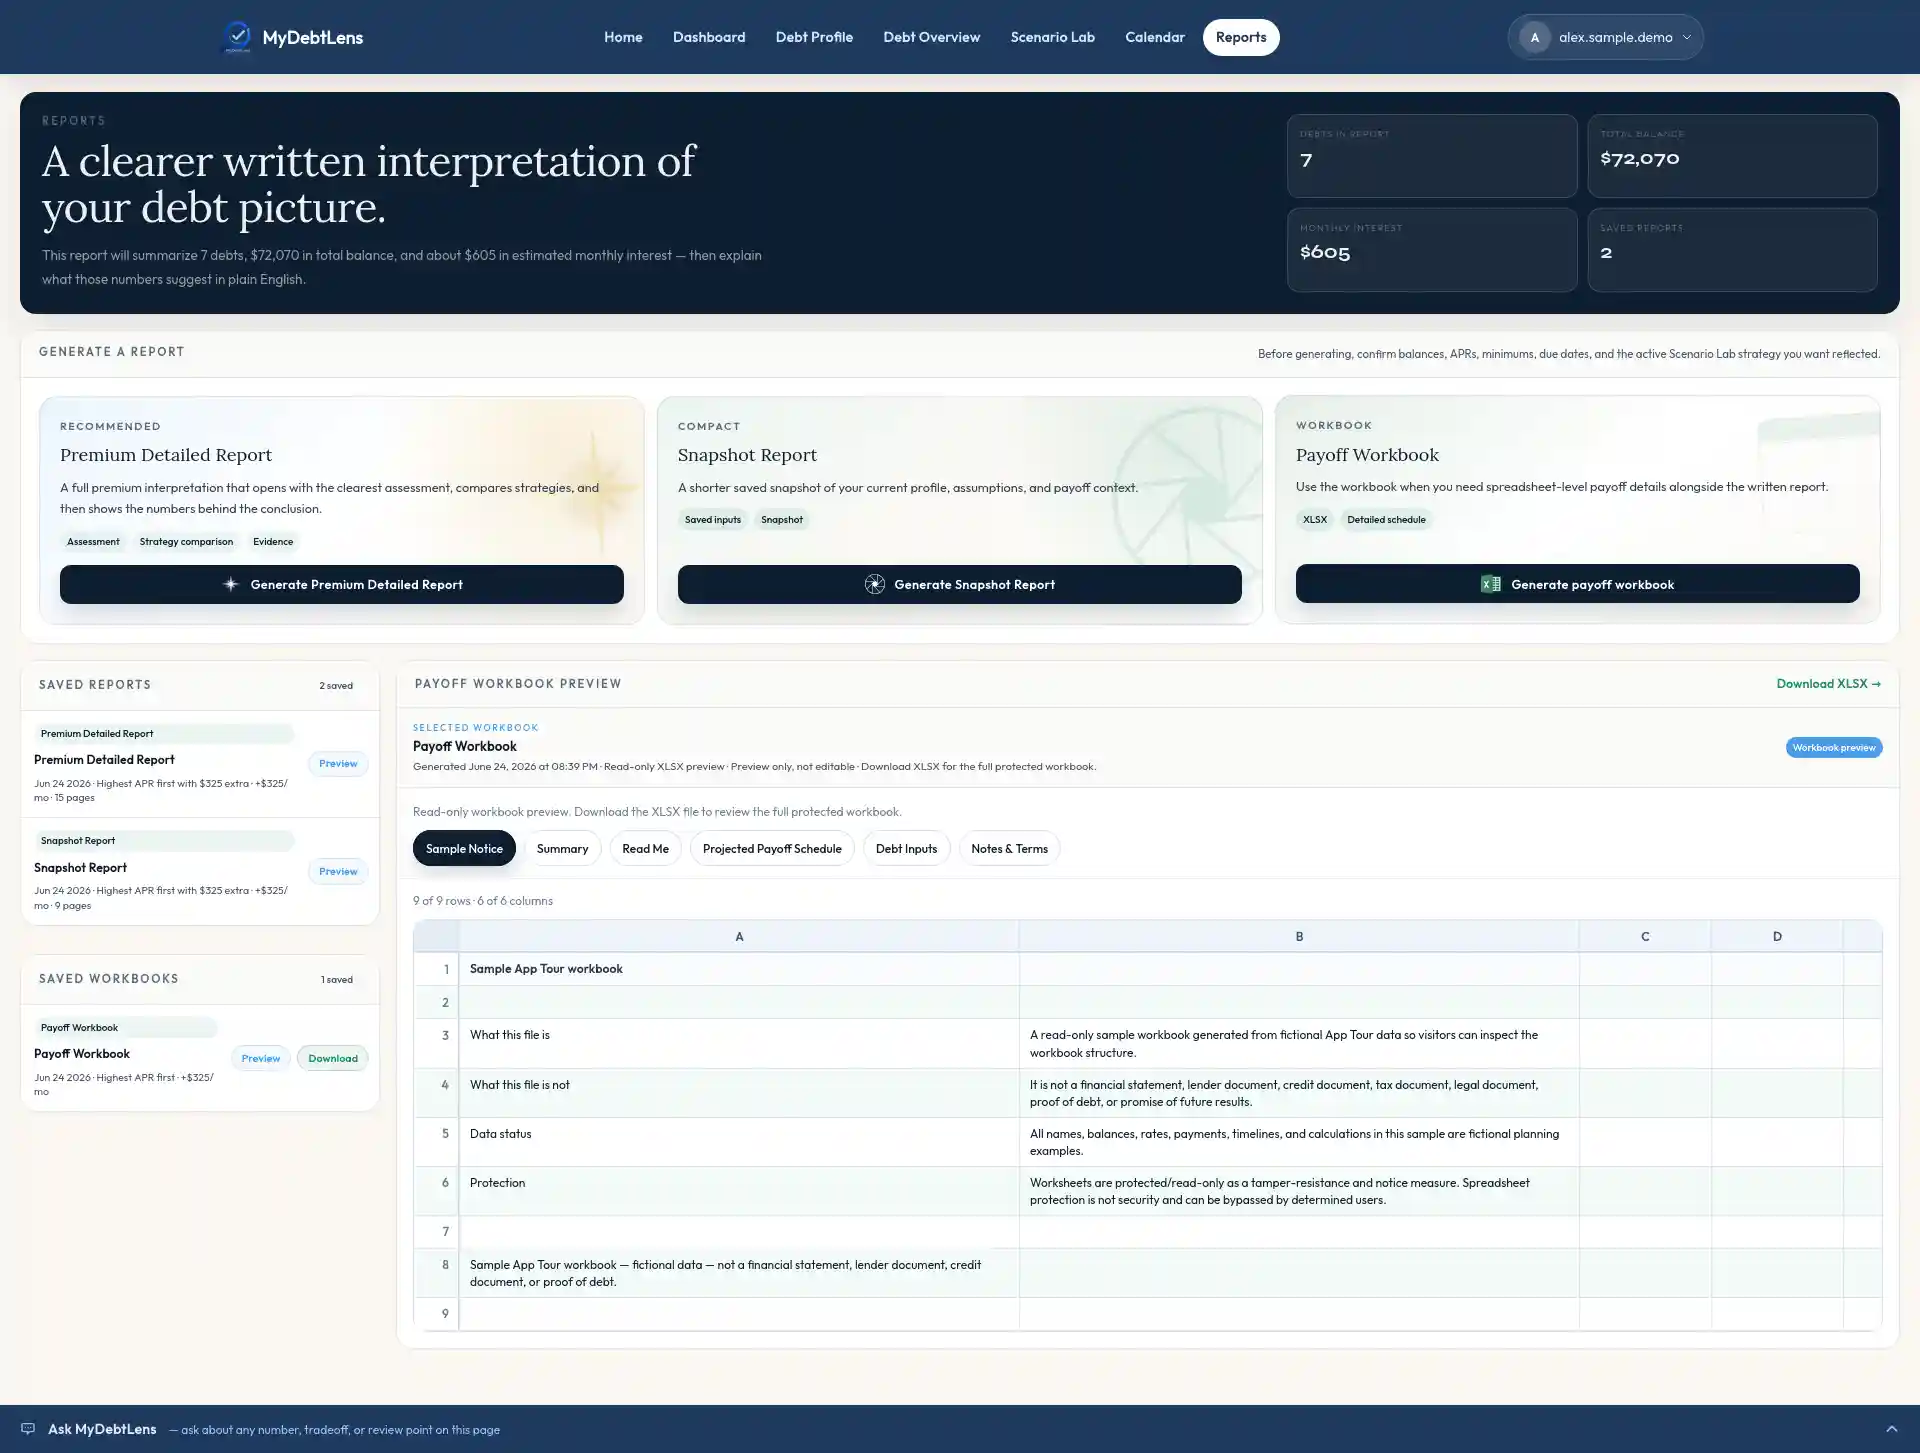Click the Download XLSX link
This screenshot has width=1920, height=1453.
1828,684
